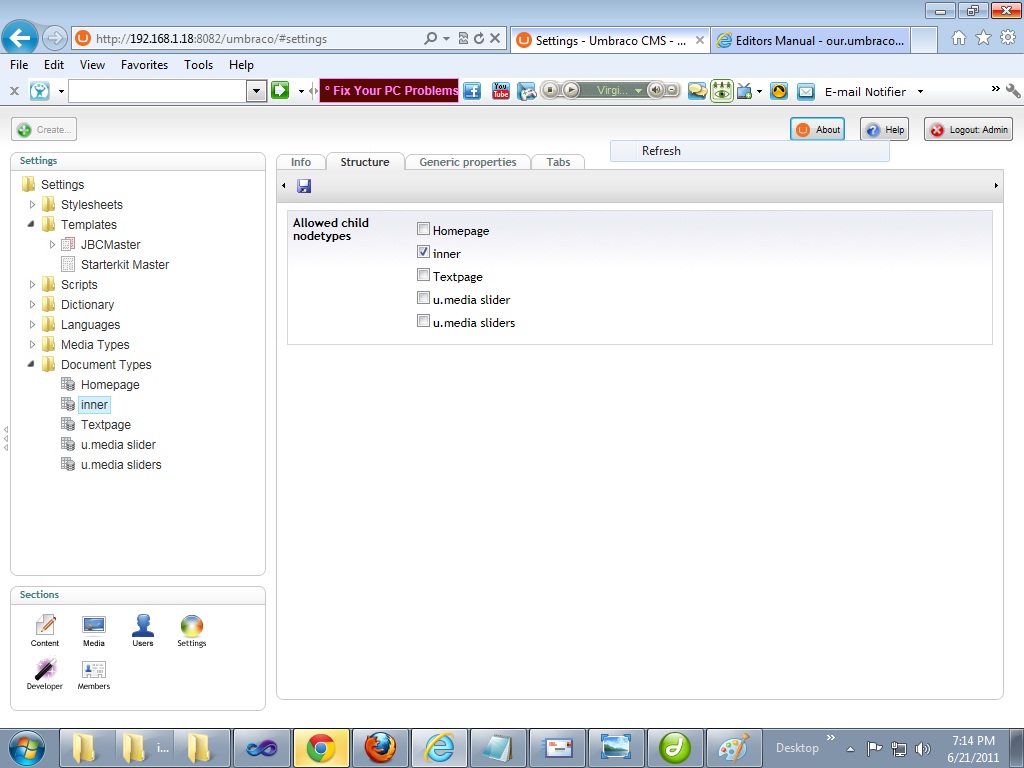Enable the Textpage child nodetype

pyautogui.click(x=424, y=276)
